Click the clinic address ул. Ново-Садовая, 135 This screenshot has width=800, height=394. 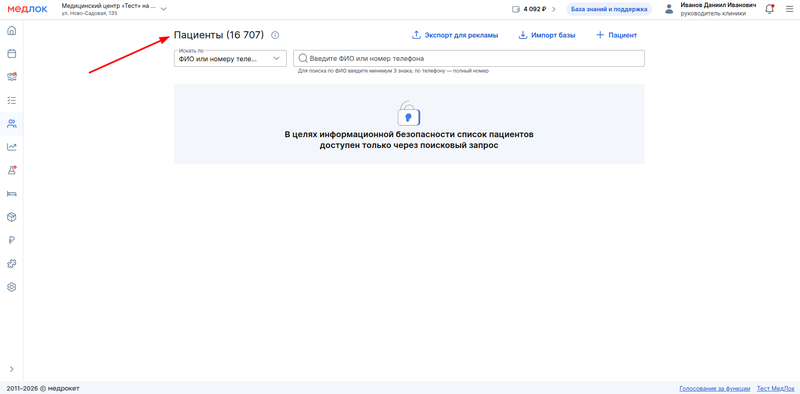click(89, 13)
